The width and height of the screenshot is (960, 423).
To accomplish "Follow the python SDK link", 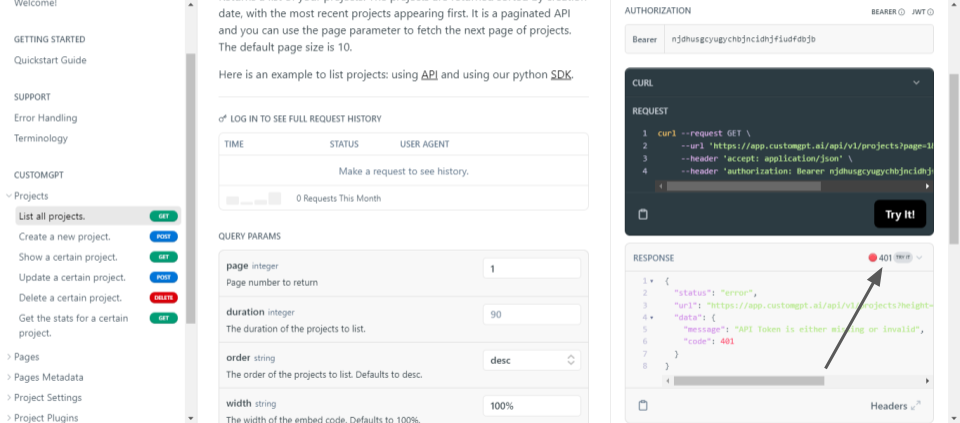I will pyautogui.click(x=560, y=75).
